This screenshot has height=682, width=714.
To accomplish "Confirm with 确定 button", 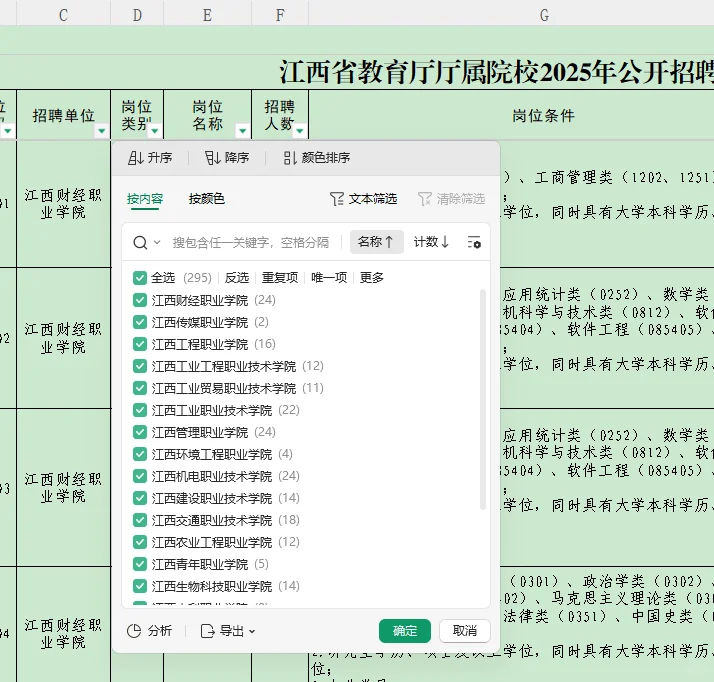I will pos(405,631).
